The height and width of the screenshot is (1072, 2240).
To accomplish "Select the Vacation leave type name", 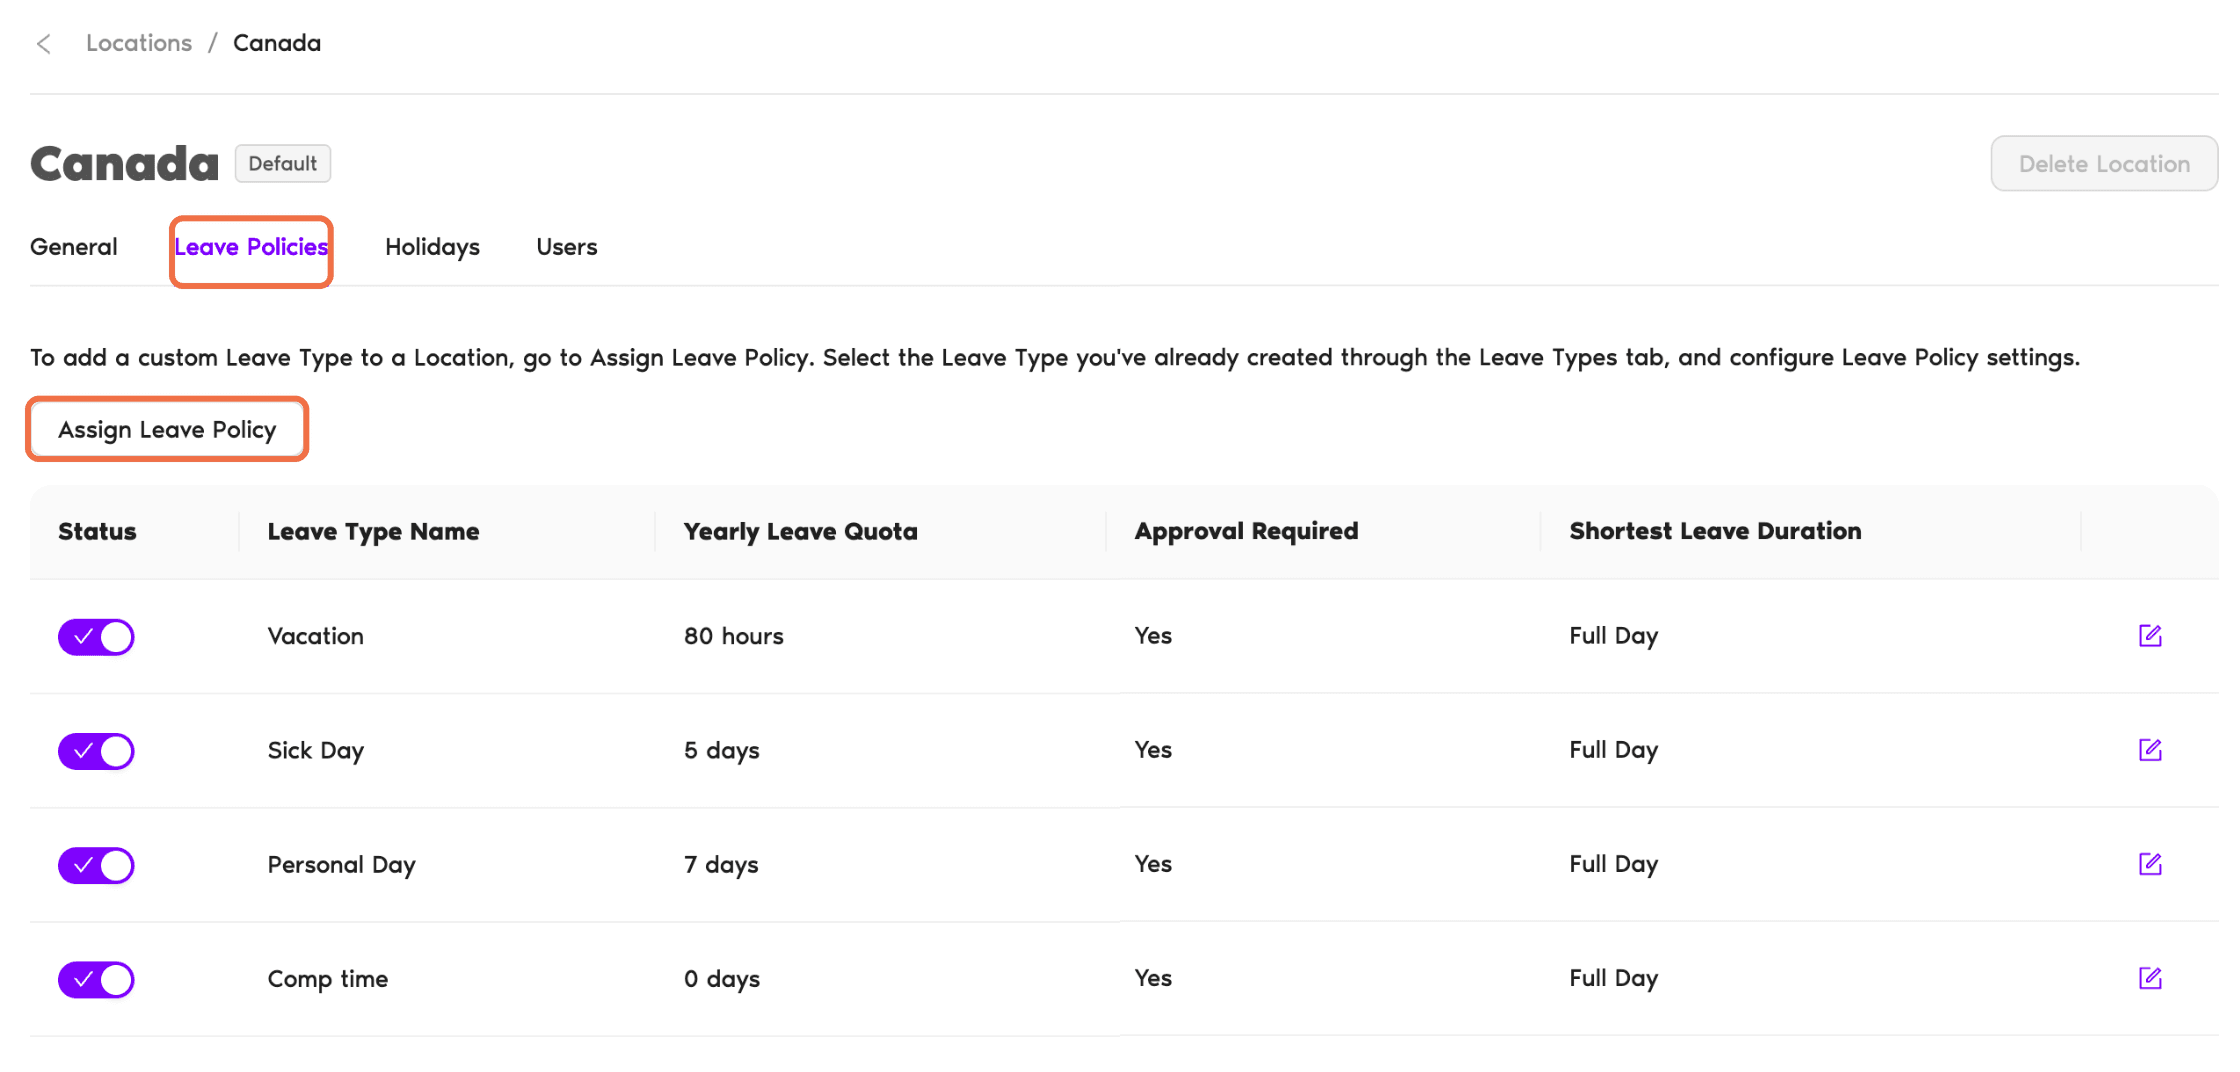I will pyautogui.click(x=316, y=636).
